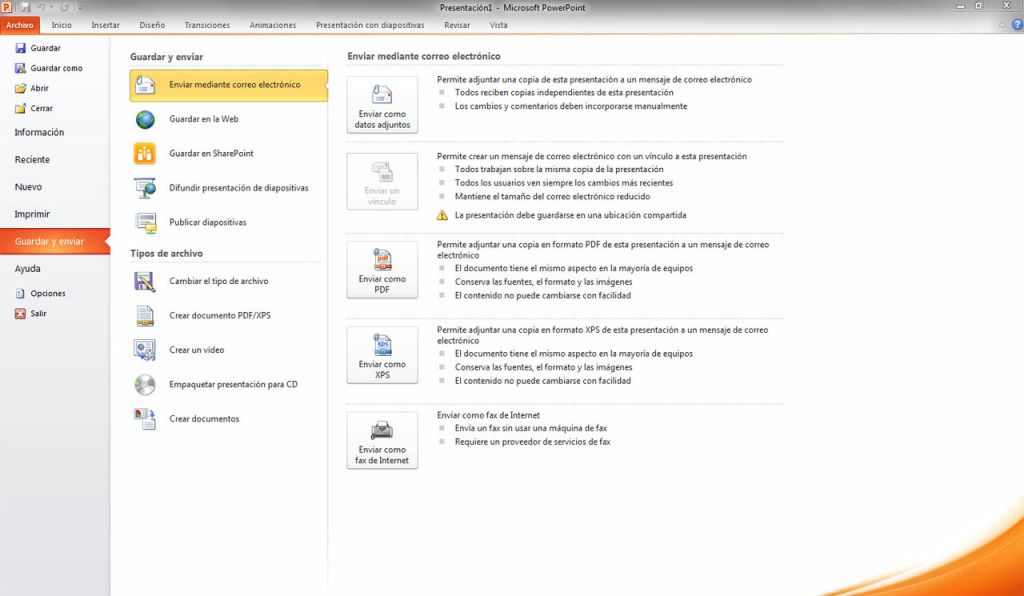Viewport: 1024px width, 596px height.
Task: Select Empaquetar presentación para CD
Action: [215, 384]
